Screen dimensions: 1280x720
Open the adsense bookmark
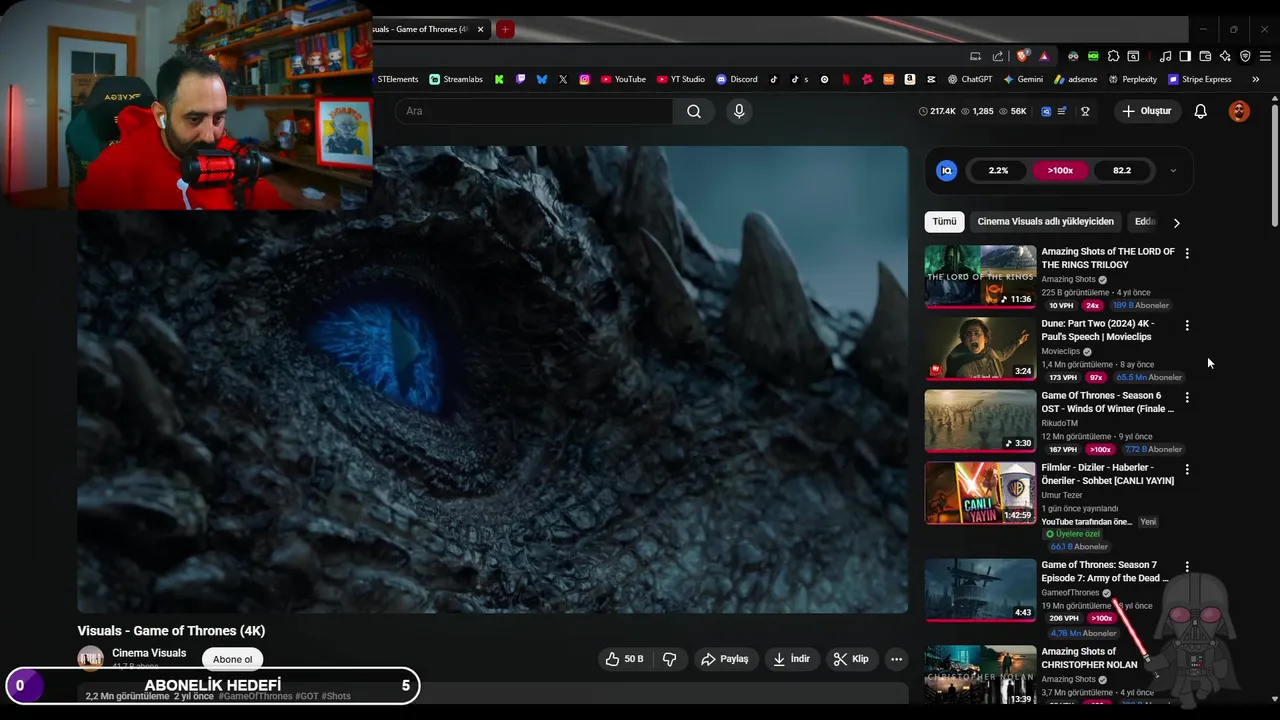click(x=1075, y=79)
